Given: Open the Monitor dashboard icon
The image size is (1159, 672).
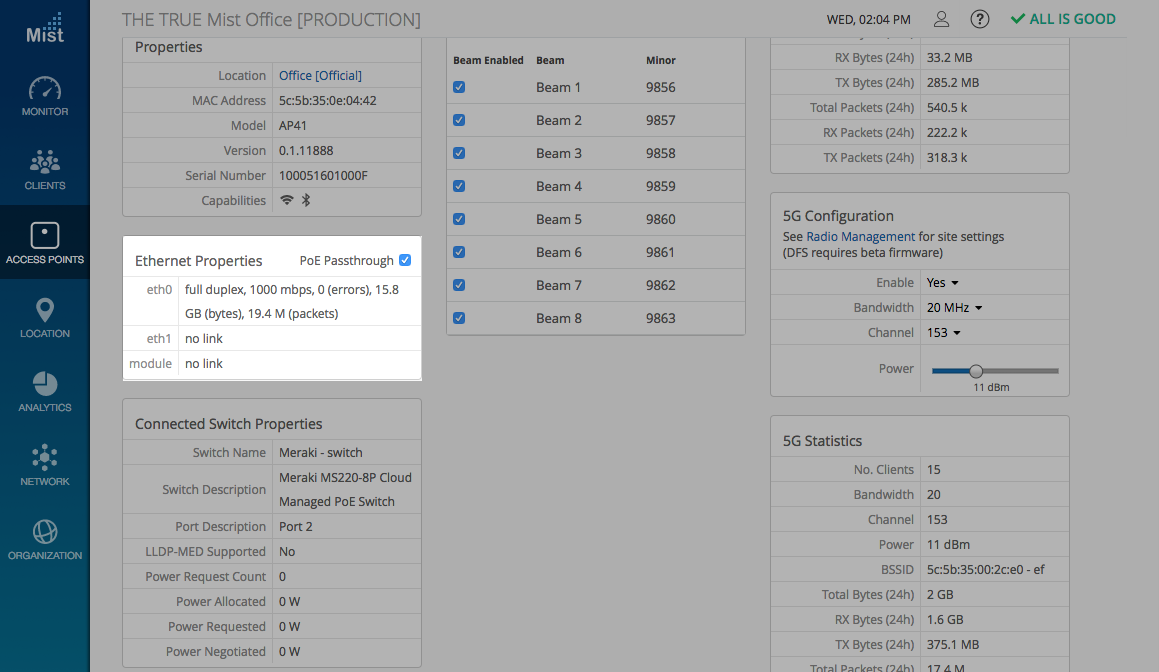Looking at the screenshot, I should click(x=45, y=89).
